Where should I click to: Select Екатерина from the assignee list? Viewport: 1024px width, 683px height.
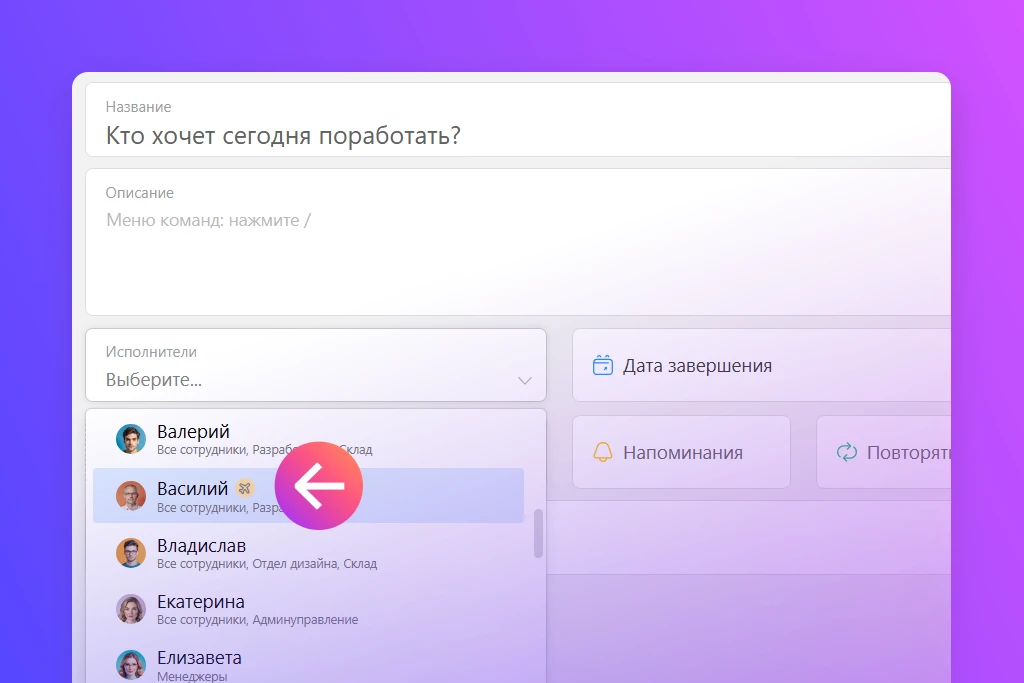[308, 609]
